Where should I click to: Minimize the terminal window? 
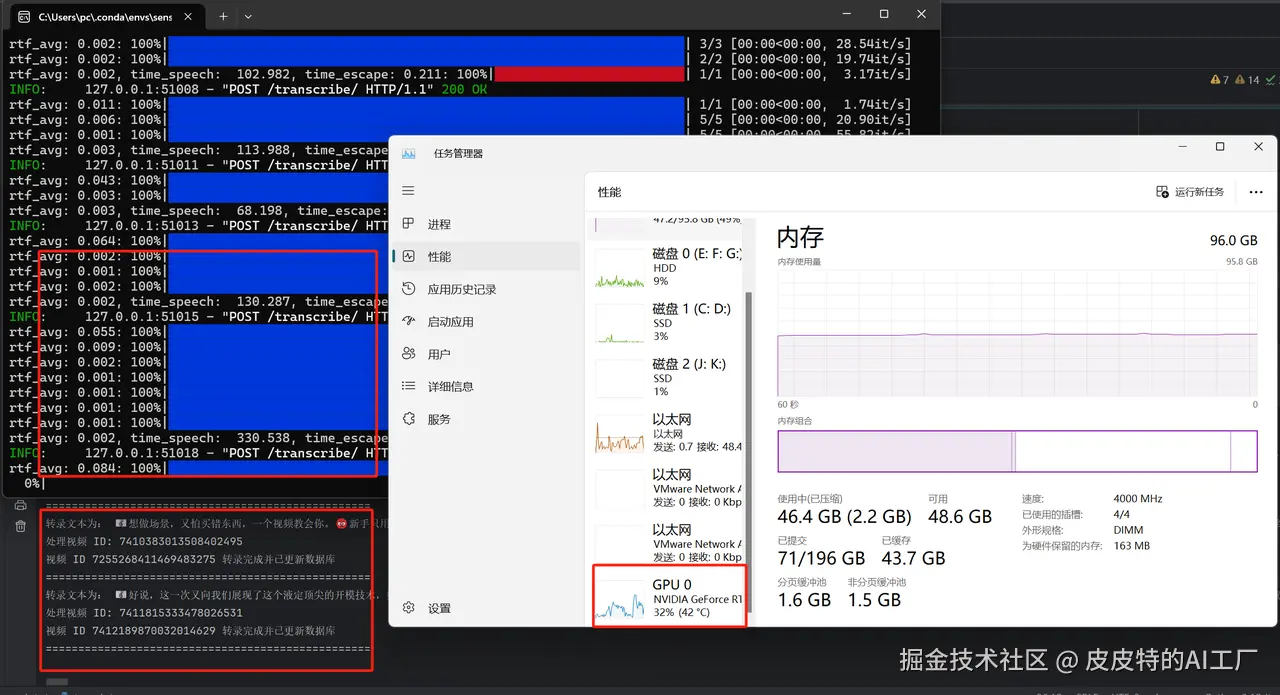847,14
